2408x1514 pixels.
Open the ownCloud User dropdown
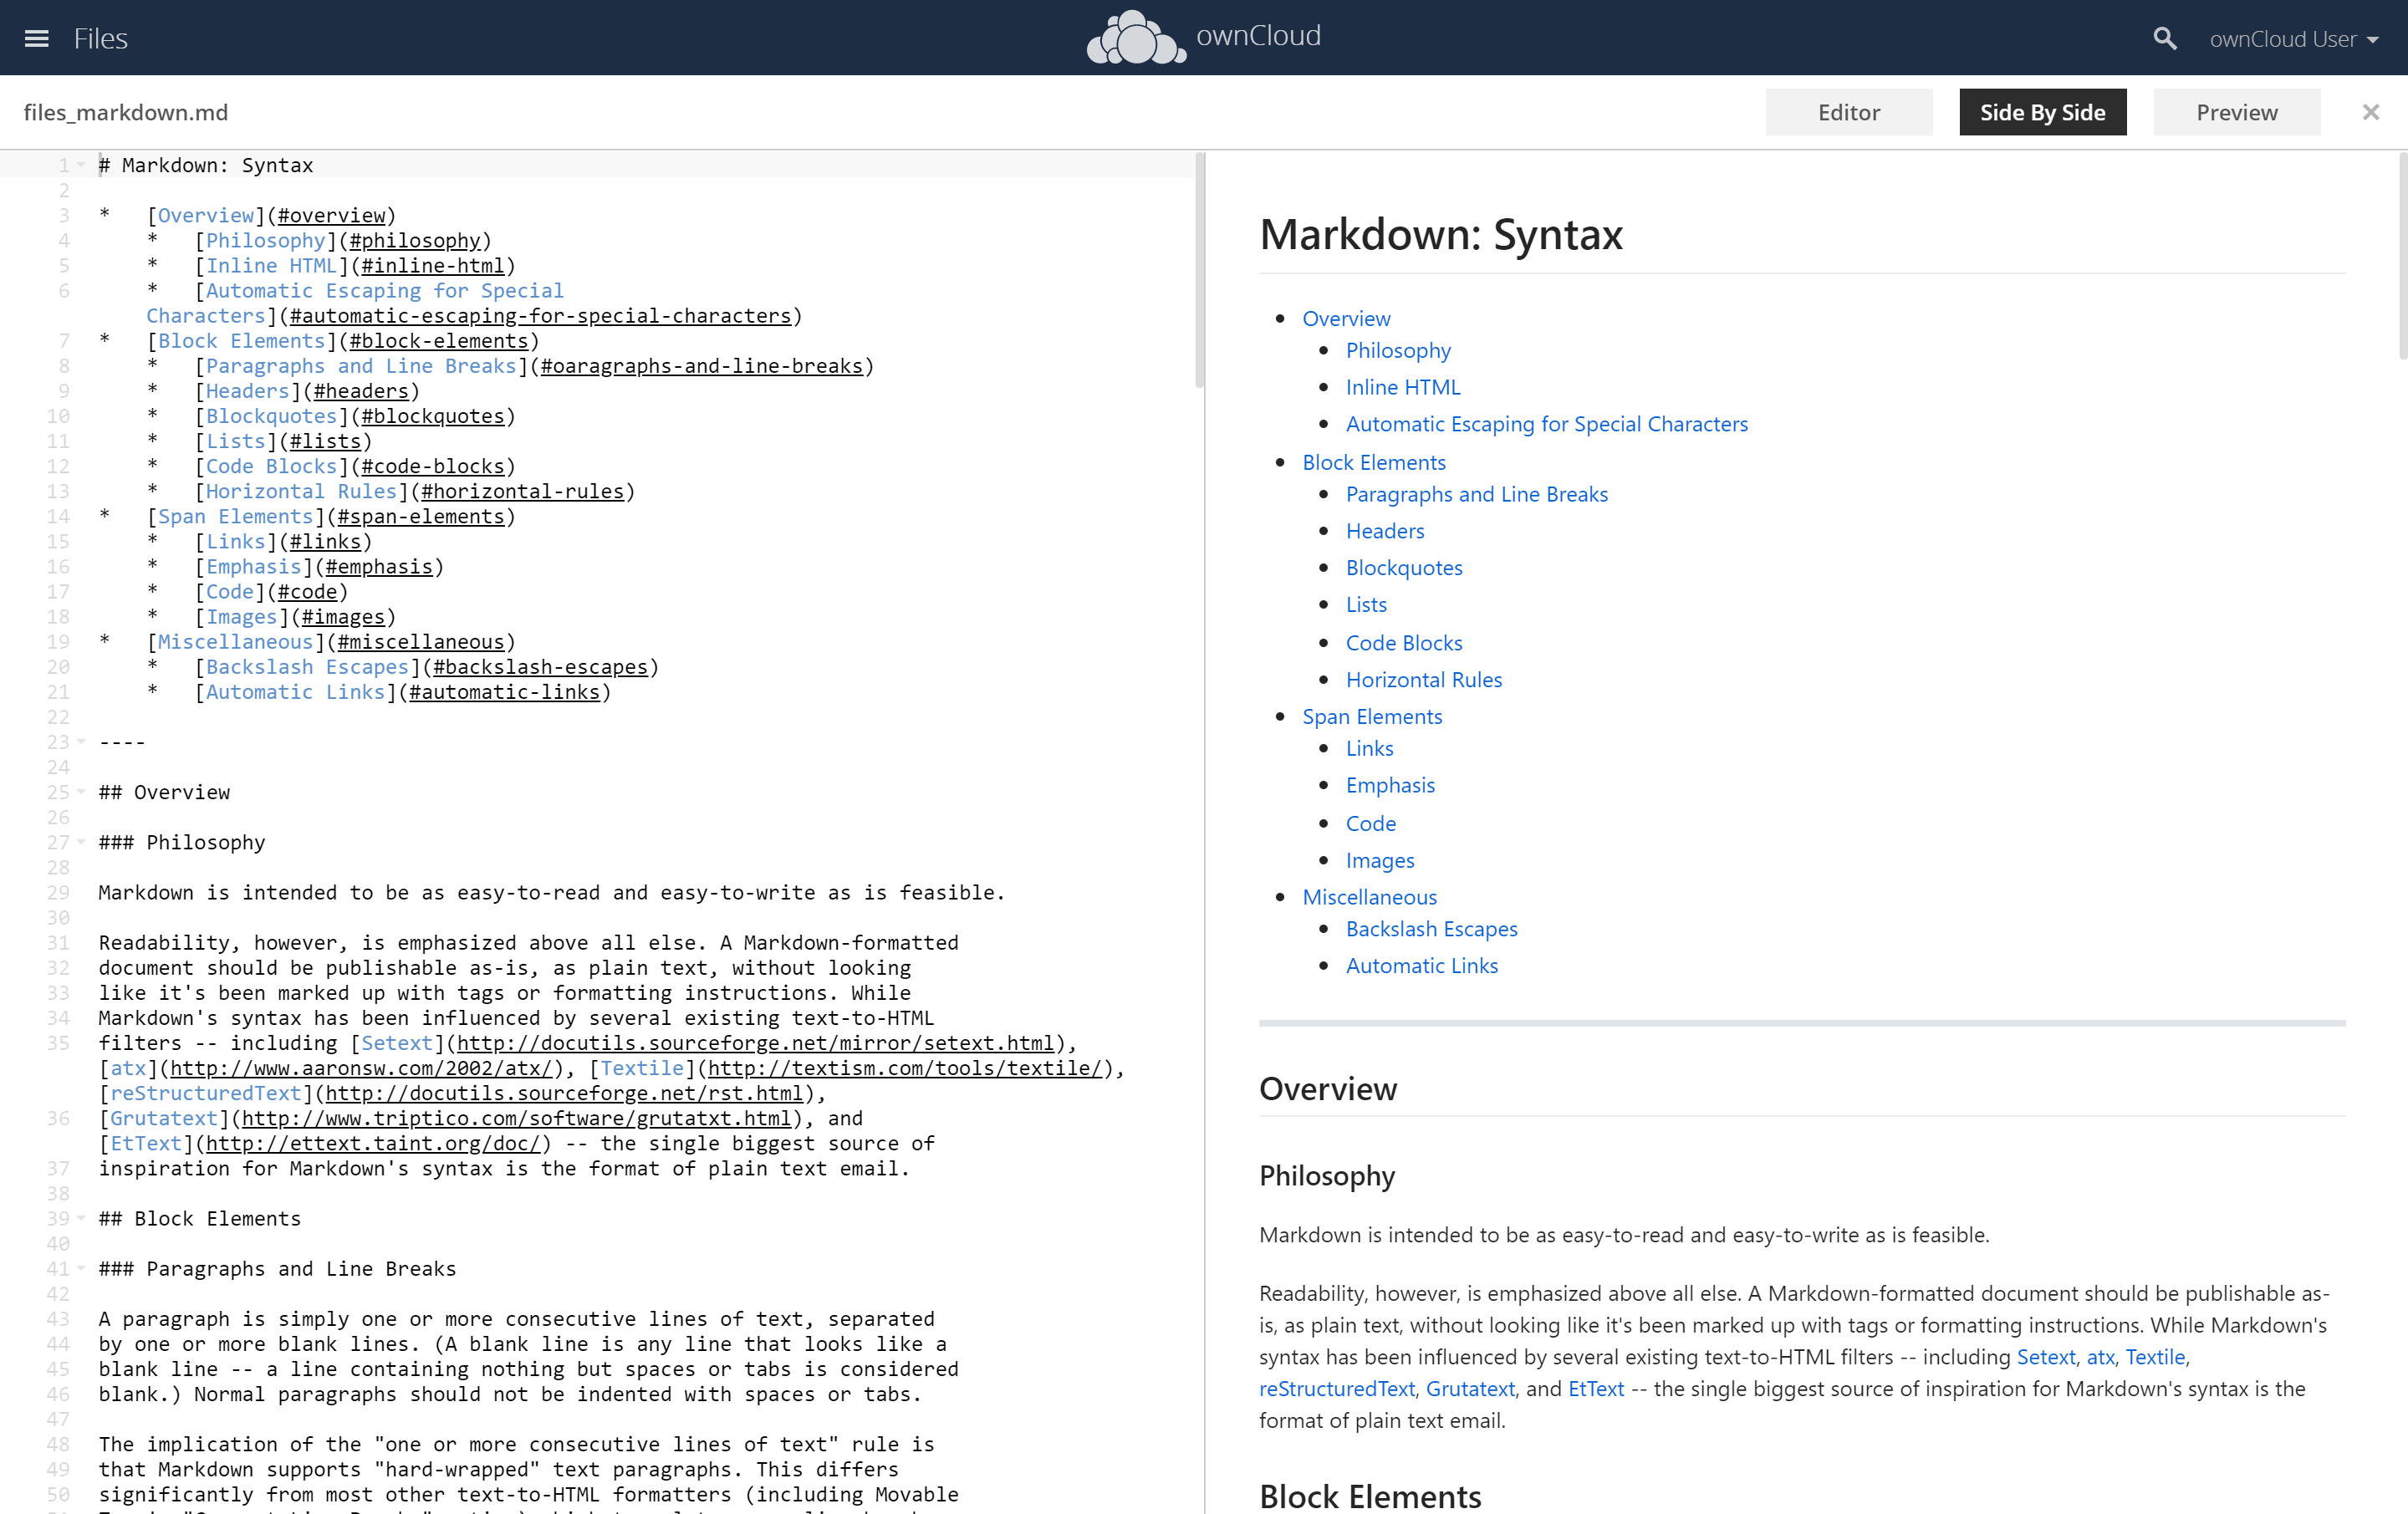(2293, 39)
